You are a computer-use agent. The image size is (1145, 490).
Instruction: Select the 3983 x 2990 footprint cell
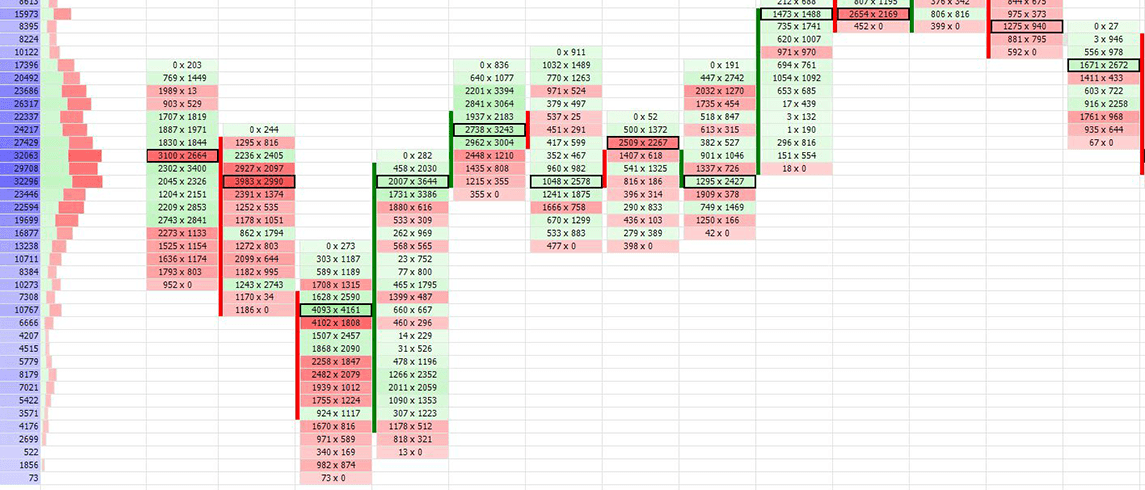pos(258,182)
